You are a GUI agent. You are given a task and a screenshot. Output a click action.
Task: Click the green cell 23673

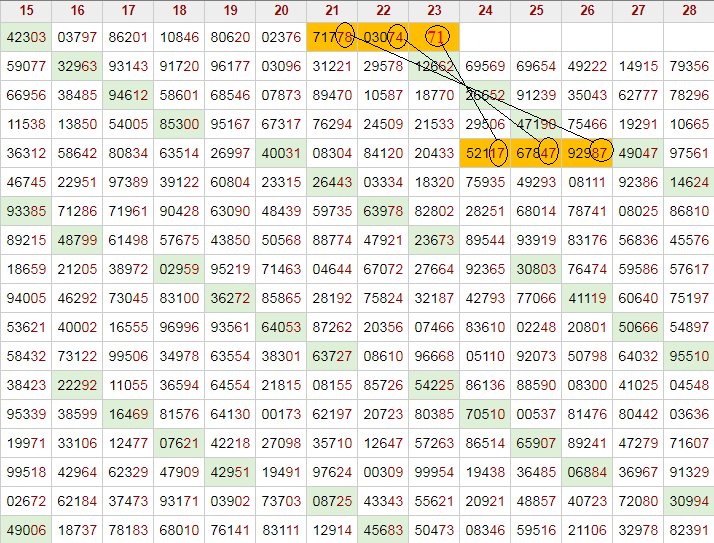434,240
